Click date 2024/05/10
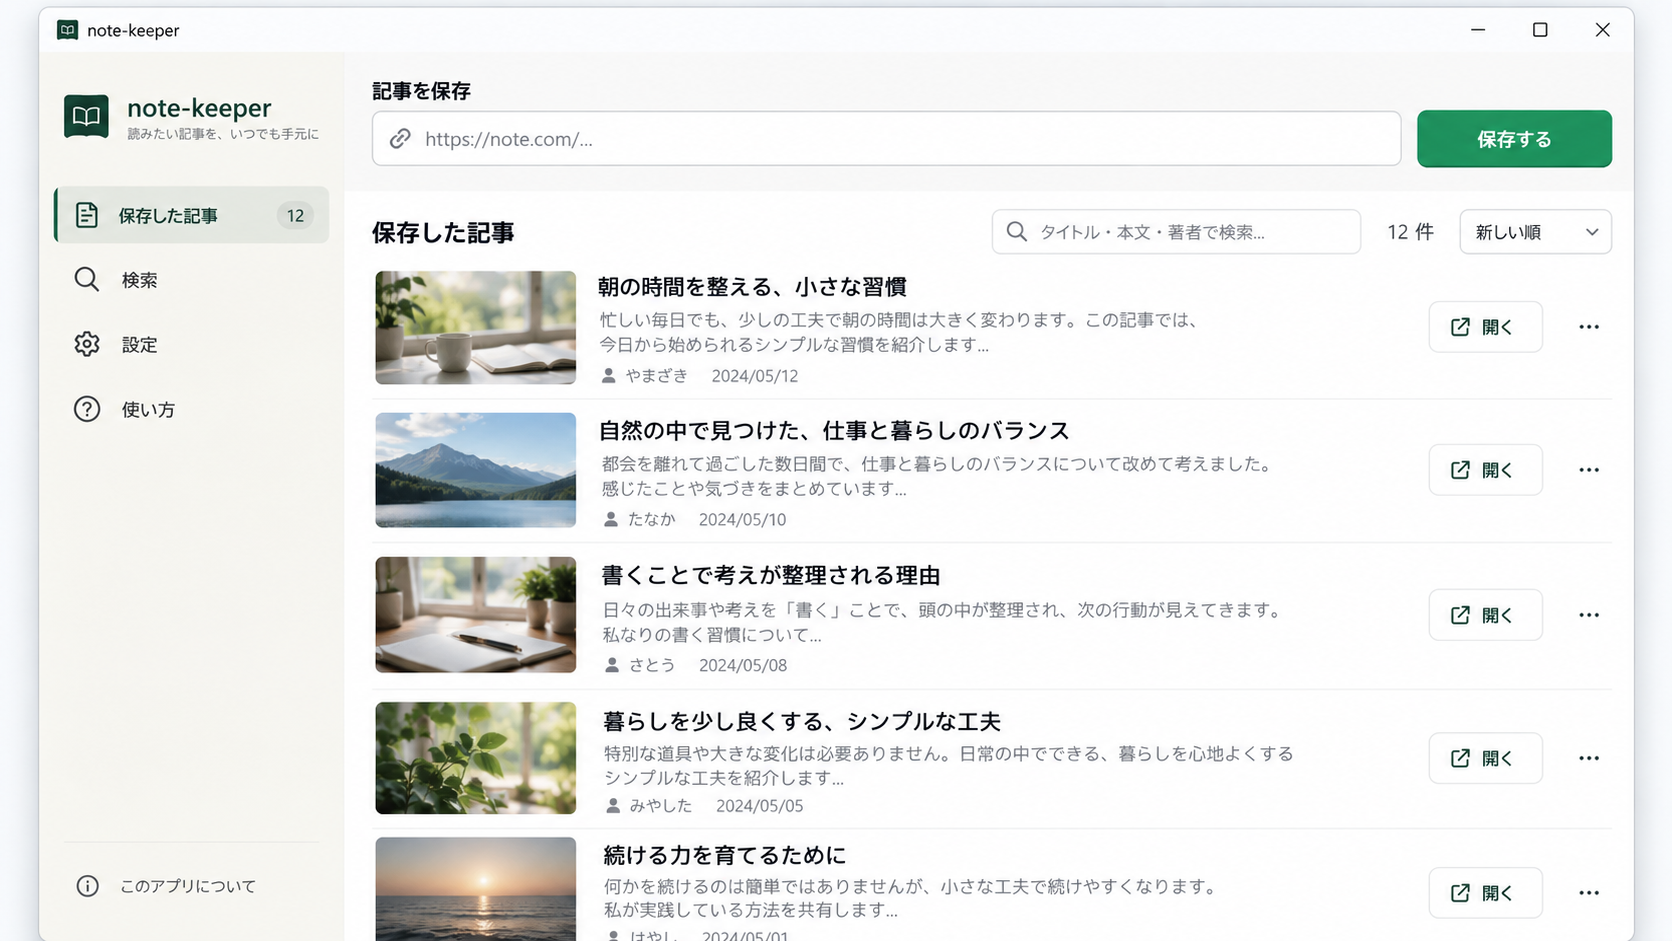This screenshot has width=1672, height=941. coord(742,520)
